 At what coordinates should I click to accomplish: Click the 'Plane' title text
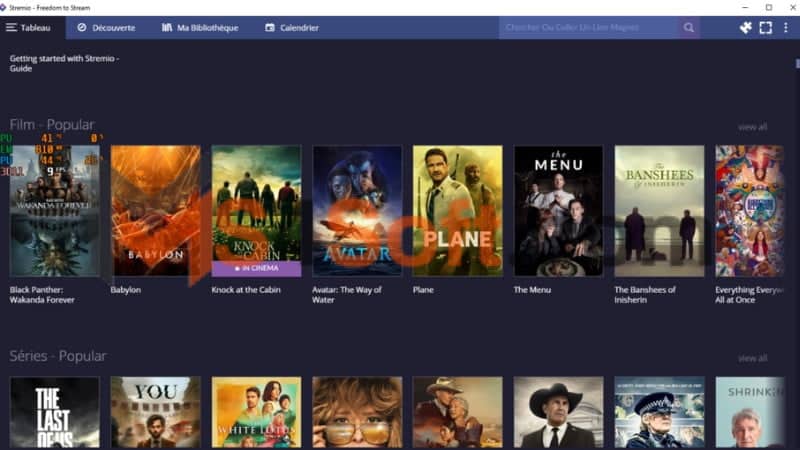pyautogui.click(x=423, y=290)
